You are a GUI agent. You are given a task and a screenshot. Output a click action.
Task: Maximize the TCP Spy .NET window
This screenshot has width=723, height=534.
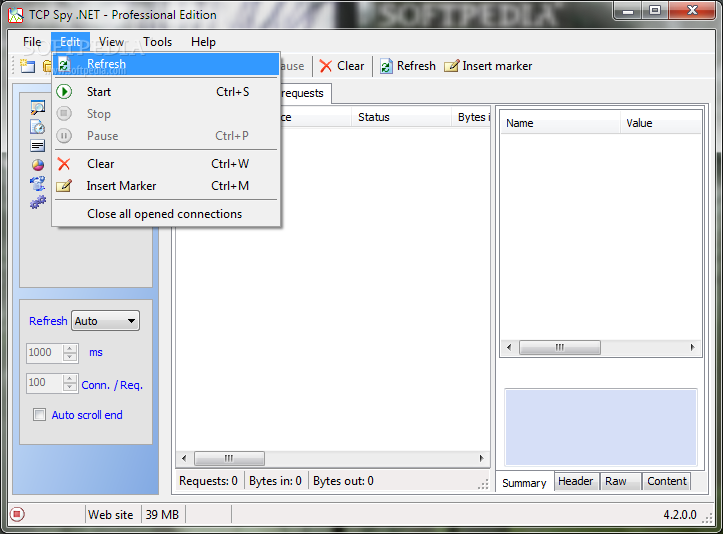pos(655,11)
